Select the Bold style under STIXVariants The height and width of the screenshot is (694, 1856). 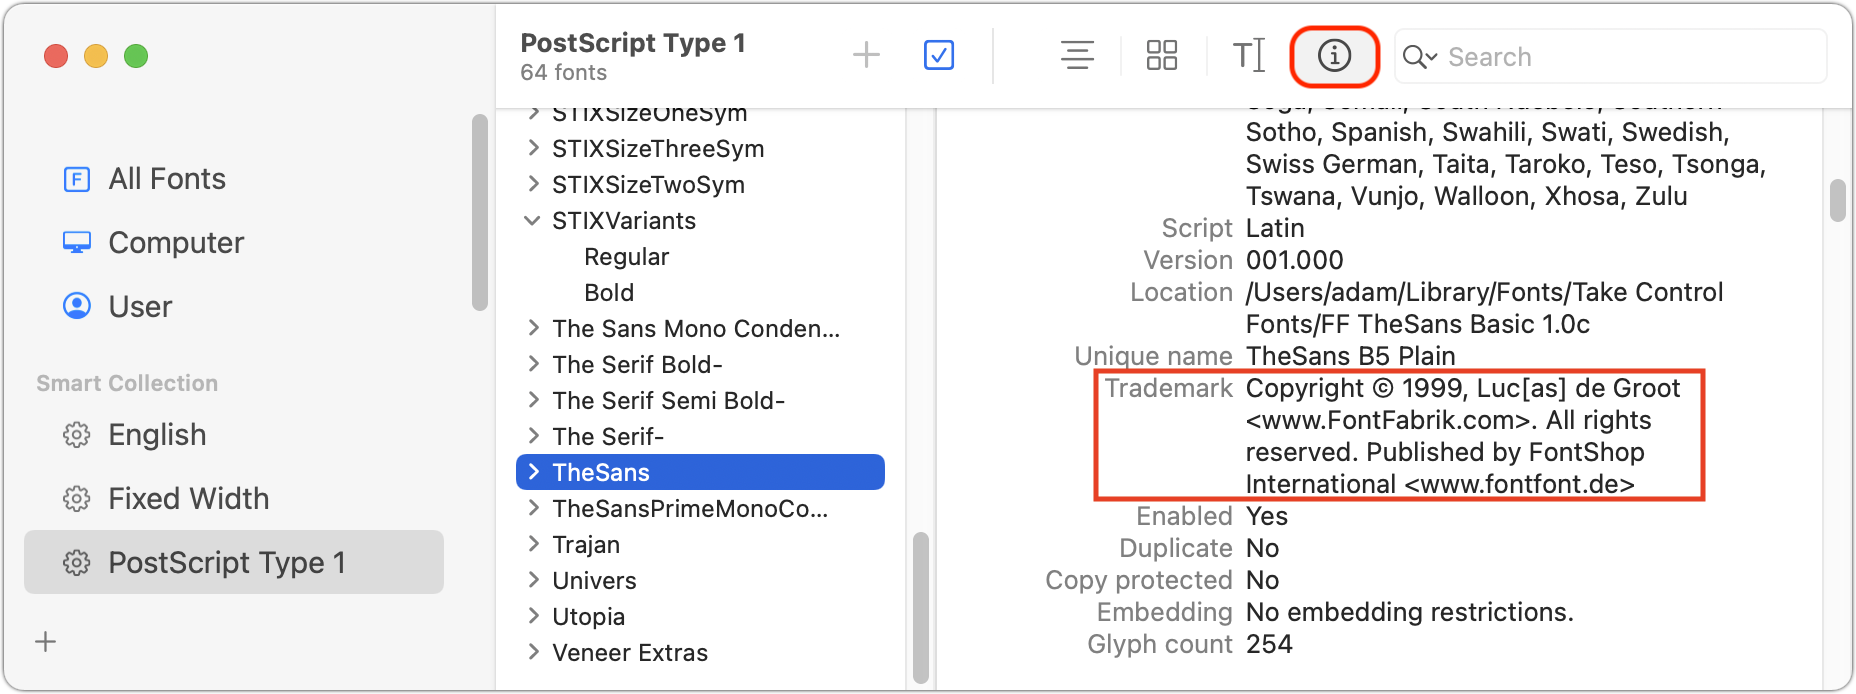pyautogui.click(x=609, y=293)
